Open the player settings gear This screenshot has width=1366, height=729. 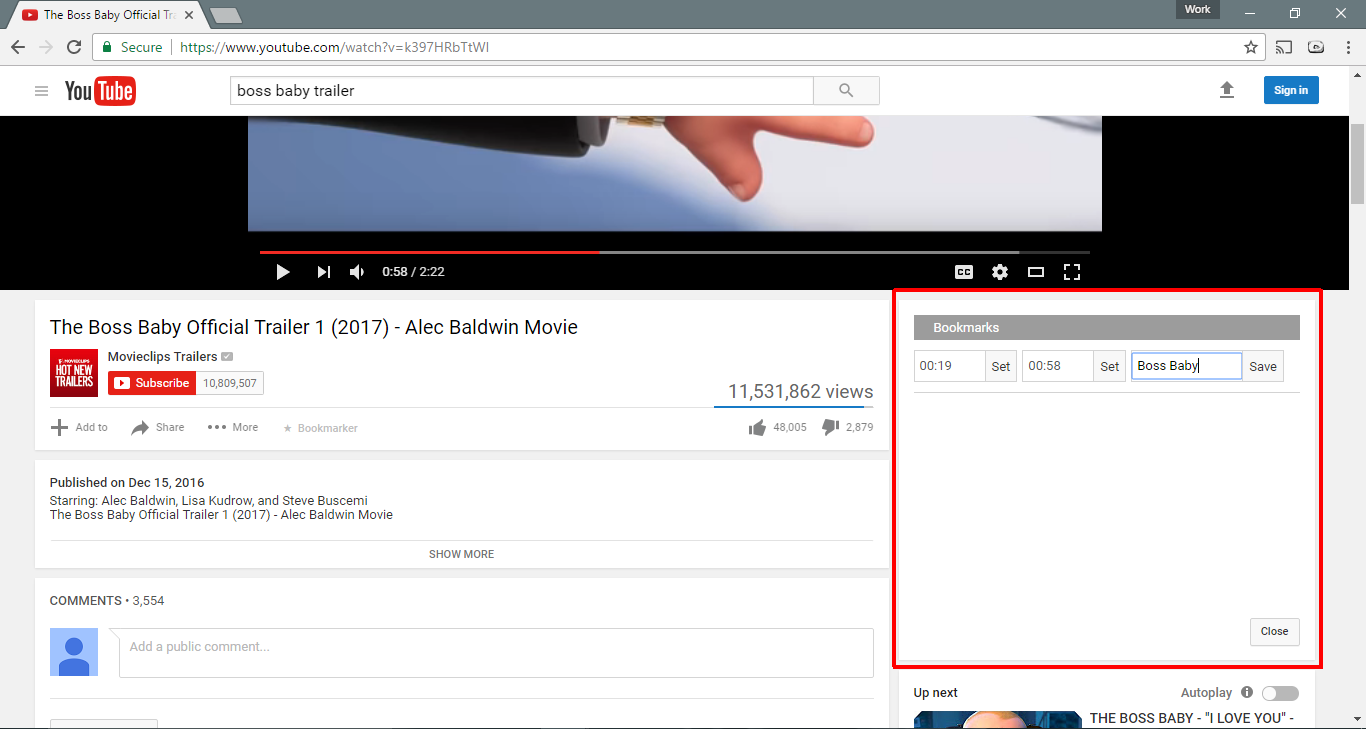(1000, 272)
